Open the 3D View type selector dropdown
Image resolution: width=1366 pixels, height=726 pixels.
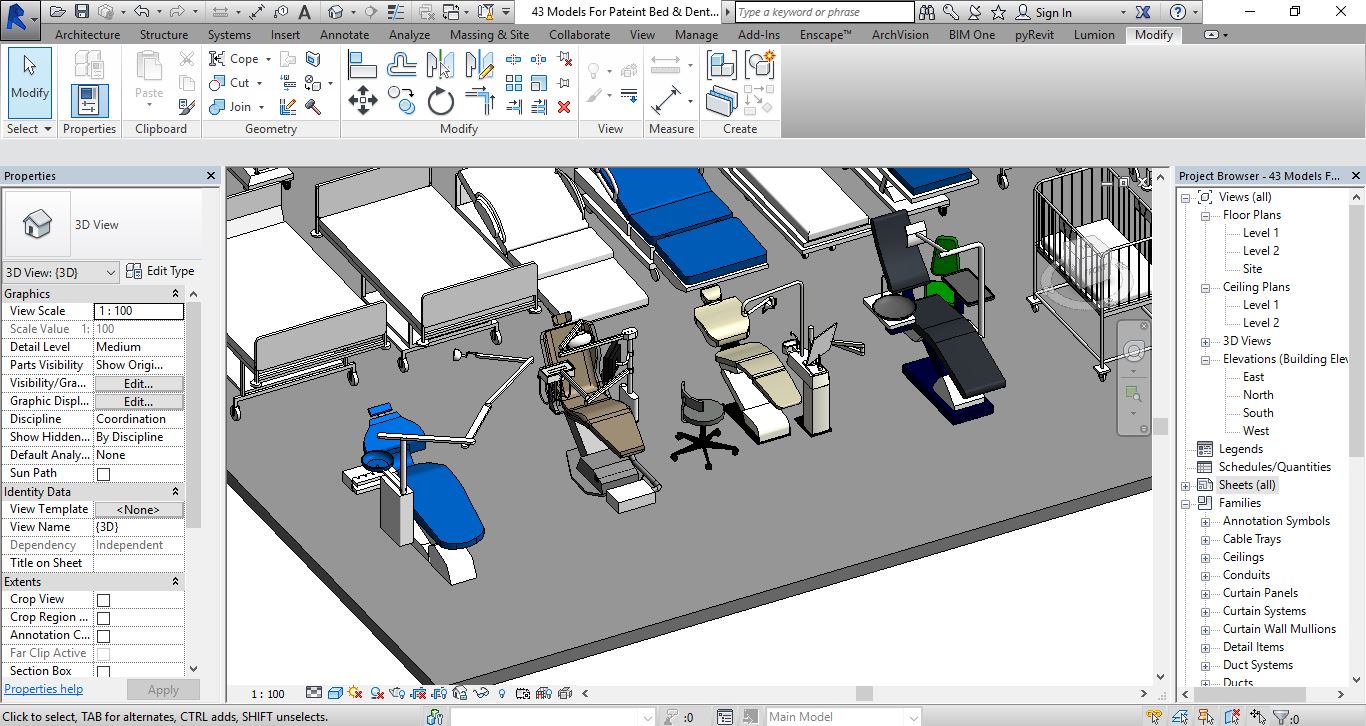pos(109,272)
